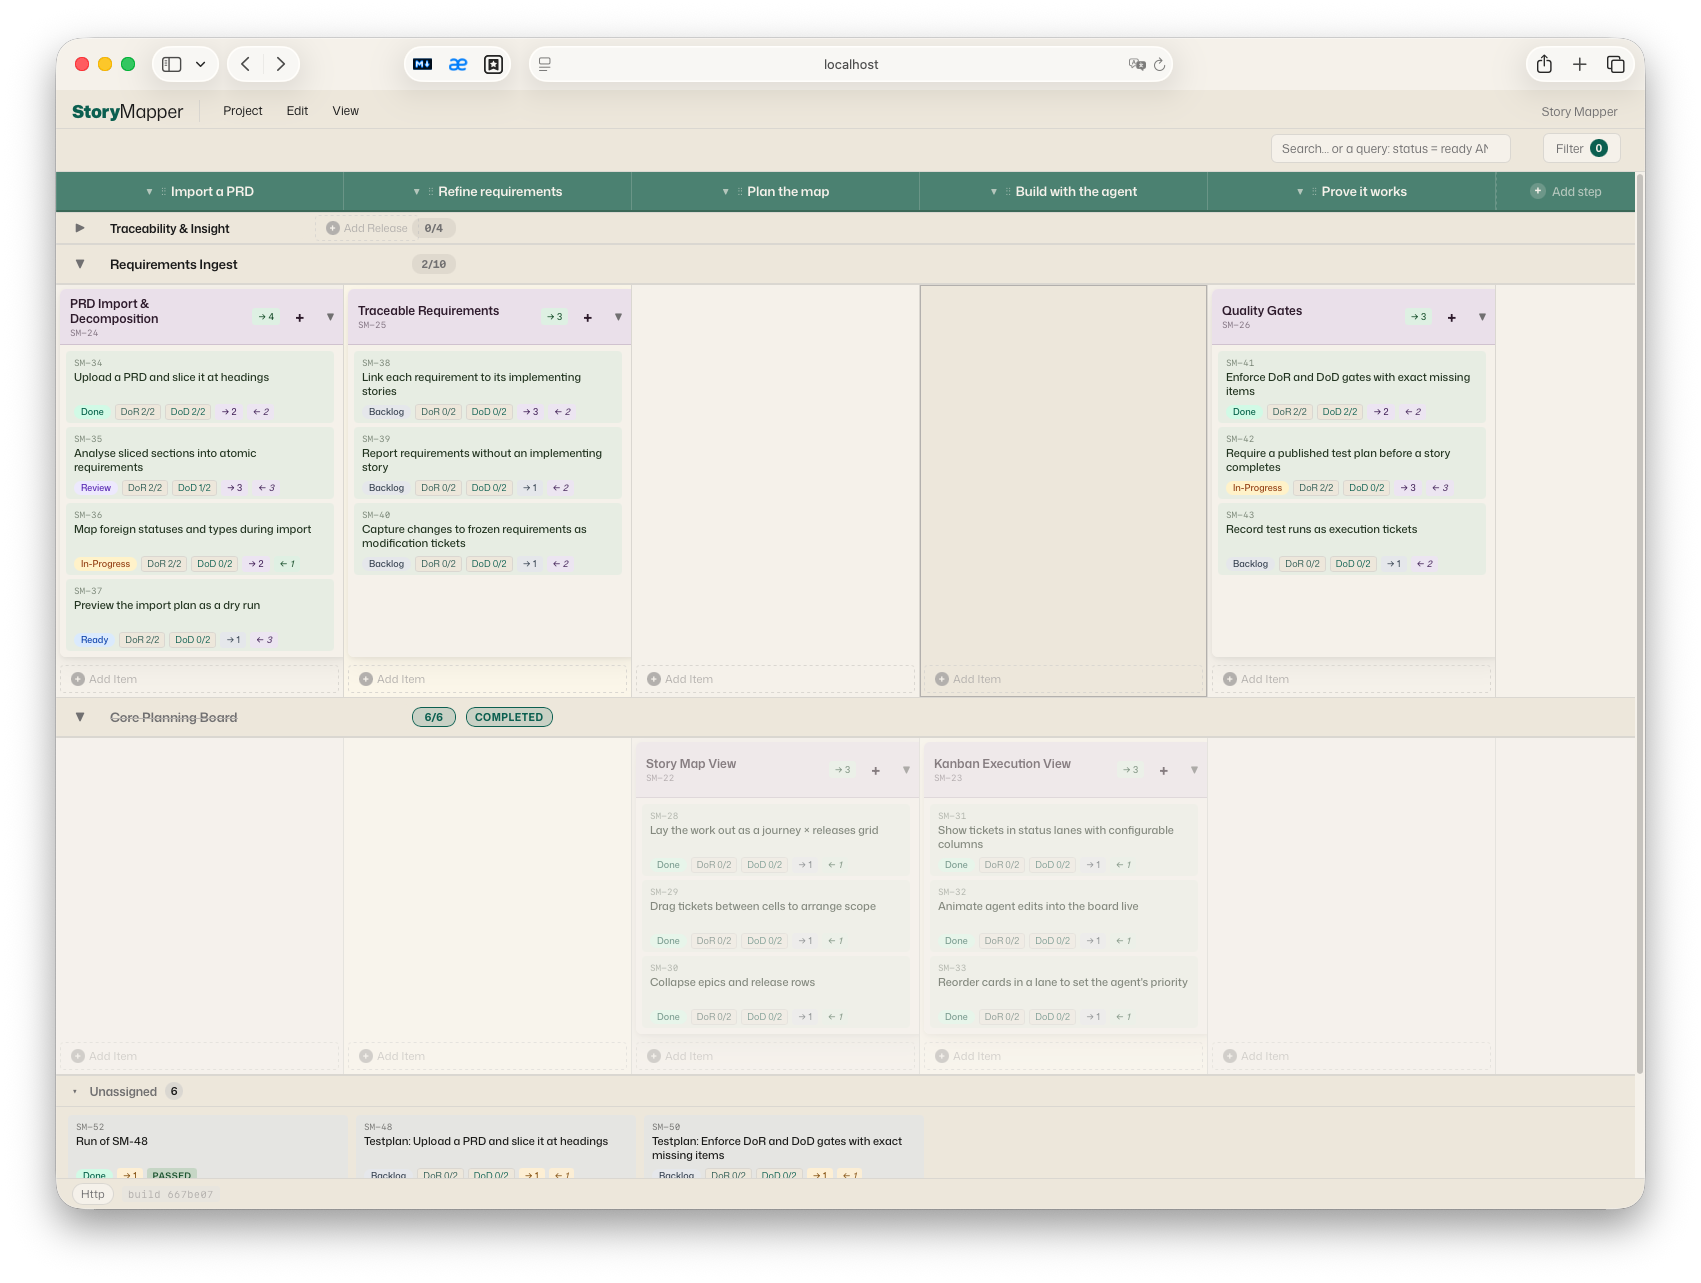The width and height of the screenshot is (1701, 1283).
Task: Open card Upload a PRD and slice it at headings
Action: point(200,387)
